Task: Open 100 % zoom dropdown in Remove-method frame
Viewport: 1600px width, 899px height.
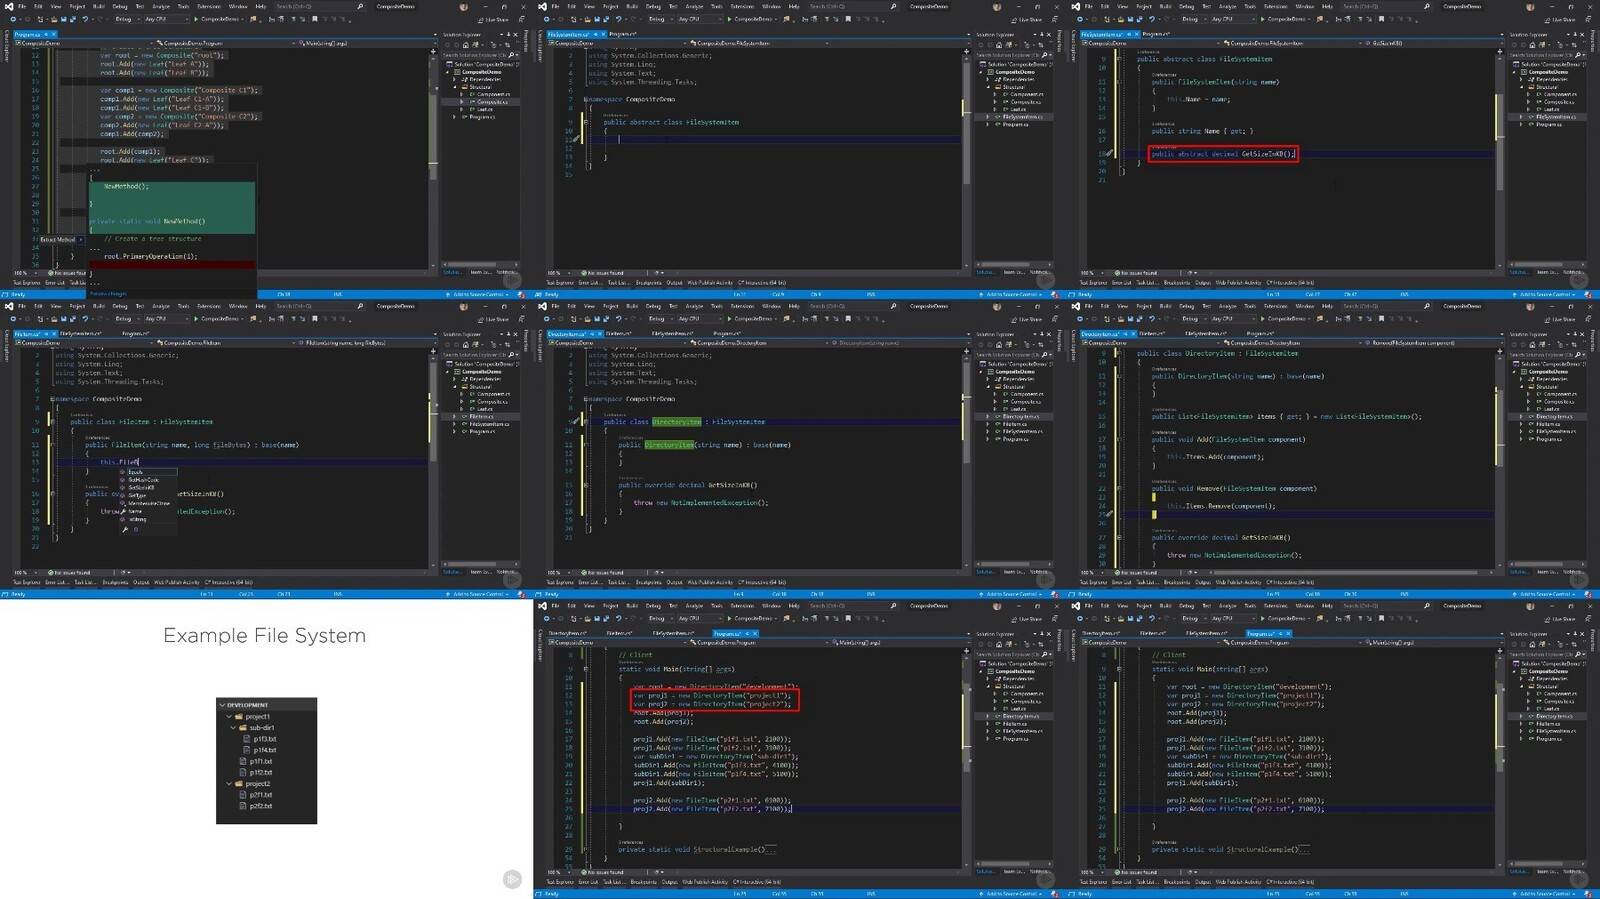Action: pyautogui.click(x=1092, y=572)
